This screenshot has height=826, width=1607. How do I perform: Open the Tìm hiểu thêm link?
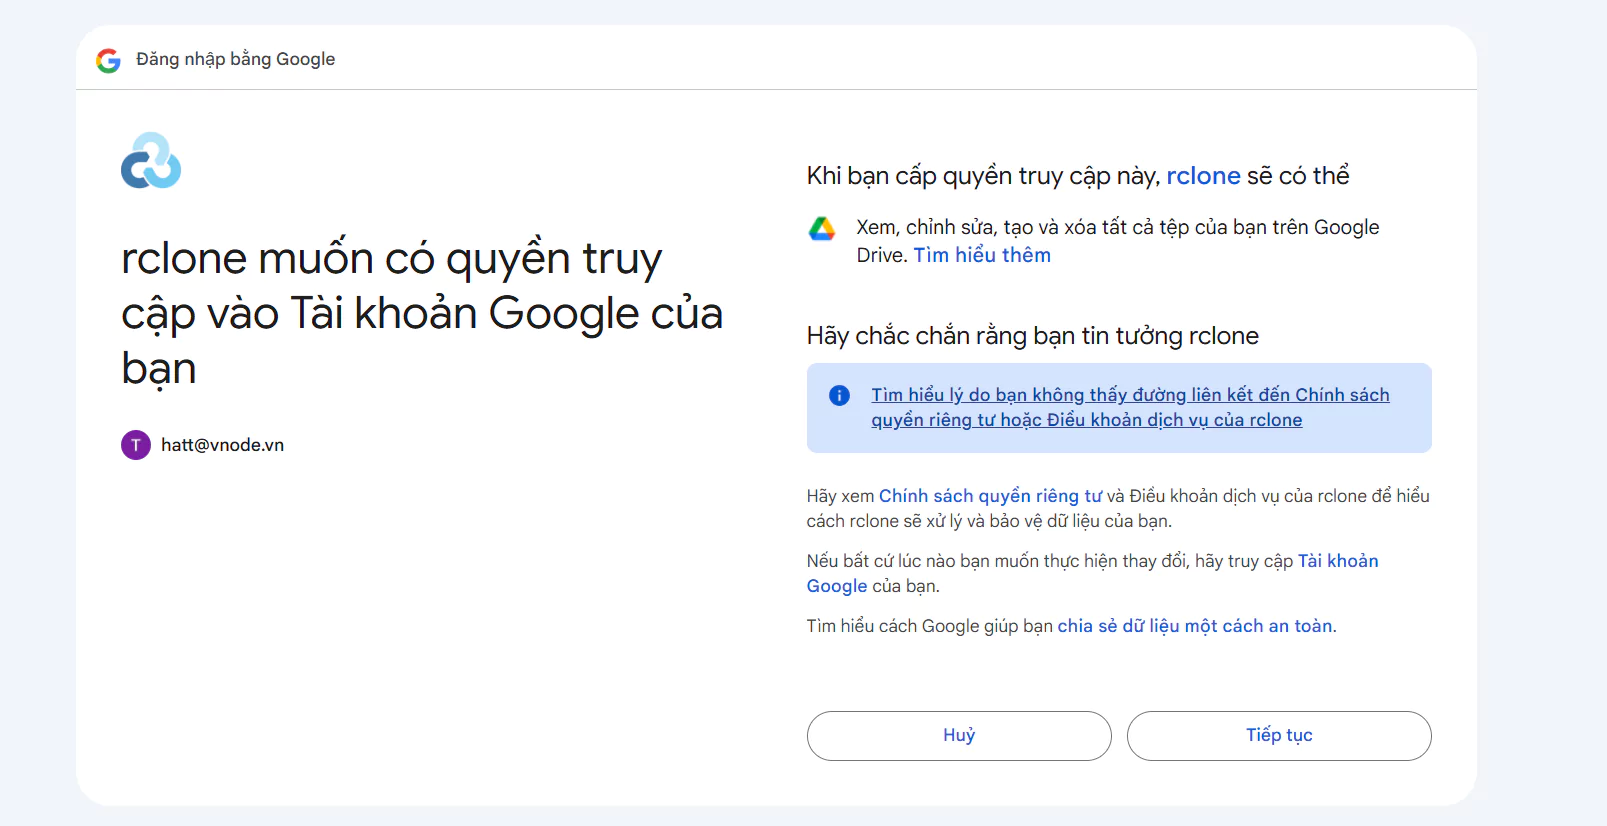982,255
